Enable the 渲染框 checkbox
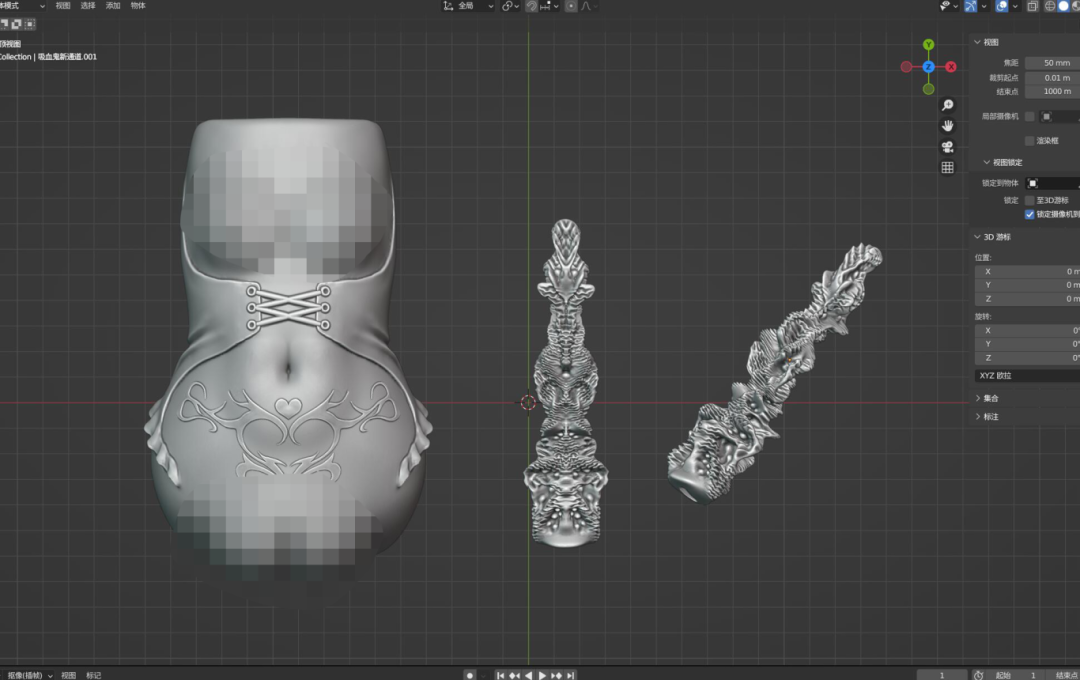 click(x=1030, y=141)
